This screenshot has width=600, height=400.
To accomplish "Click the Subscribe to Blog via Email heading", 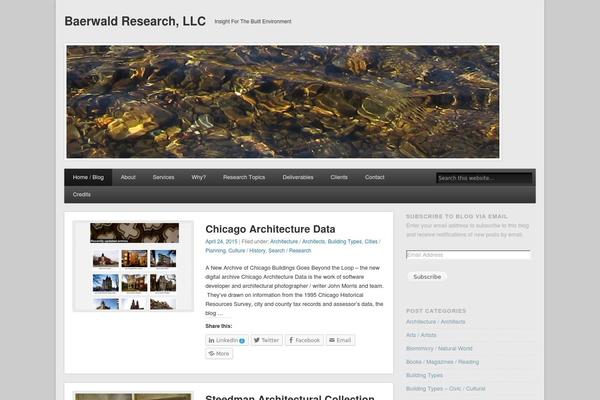I will 457,216.
